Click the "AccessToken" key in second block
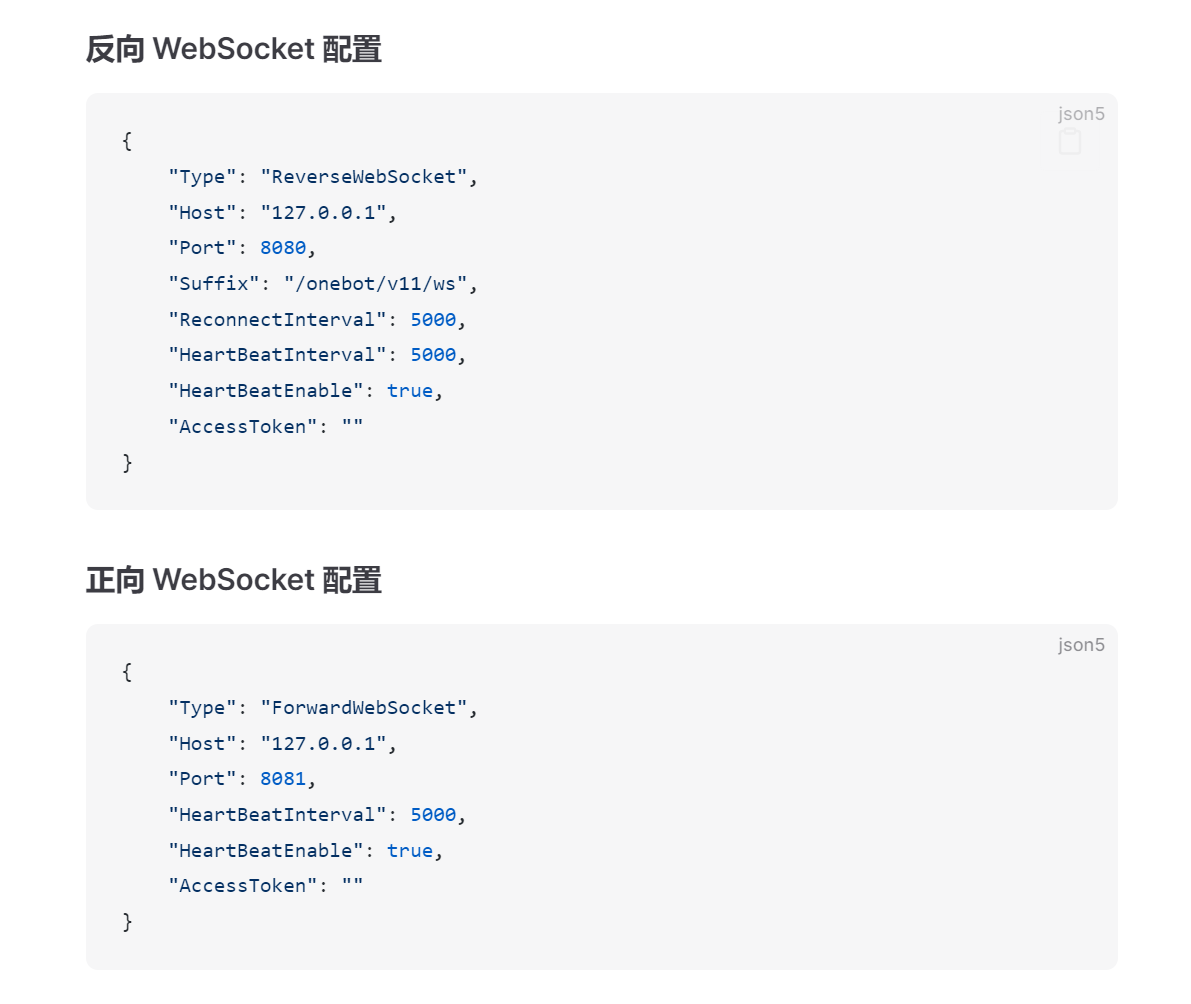 (242, 886)
